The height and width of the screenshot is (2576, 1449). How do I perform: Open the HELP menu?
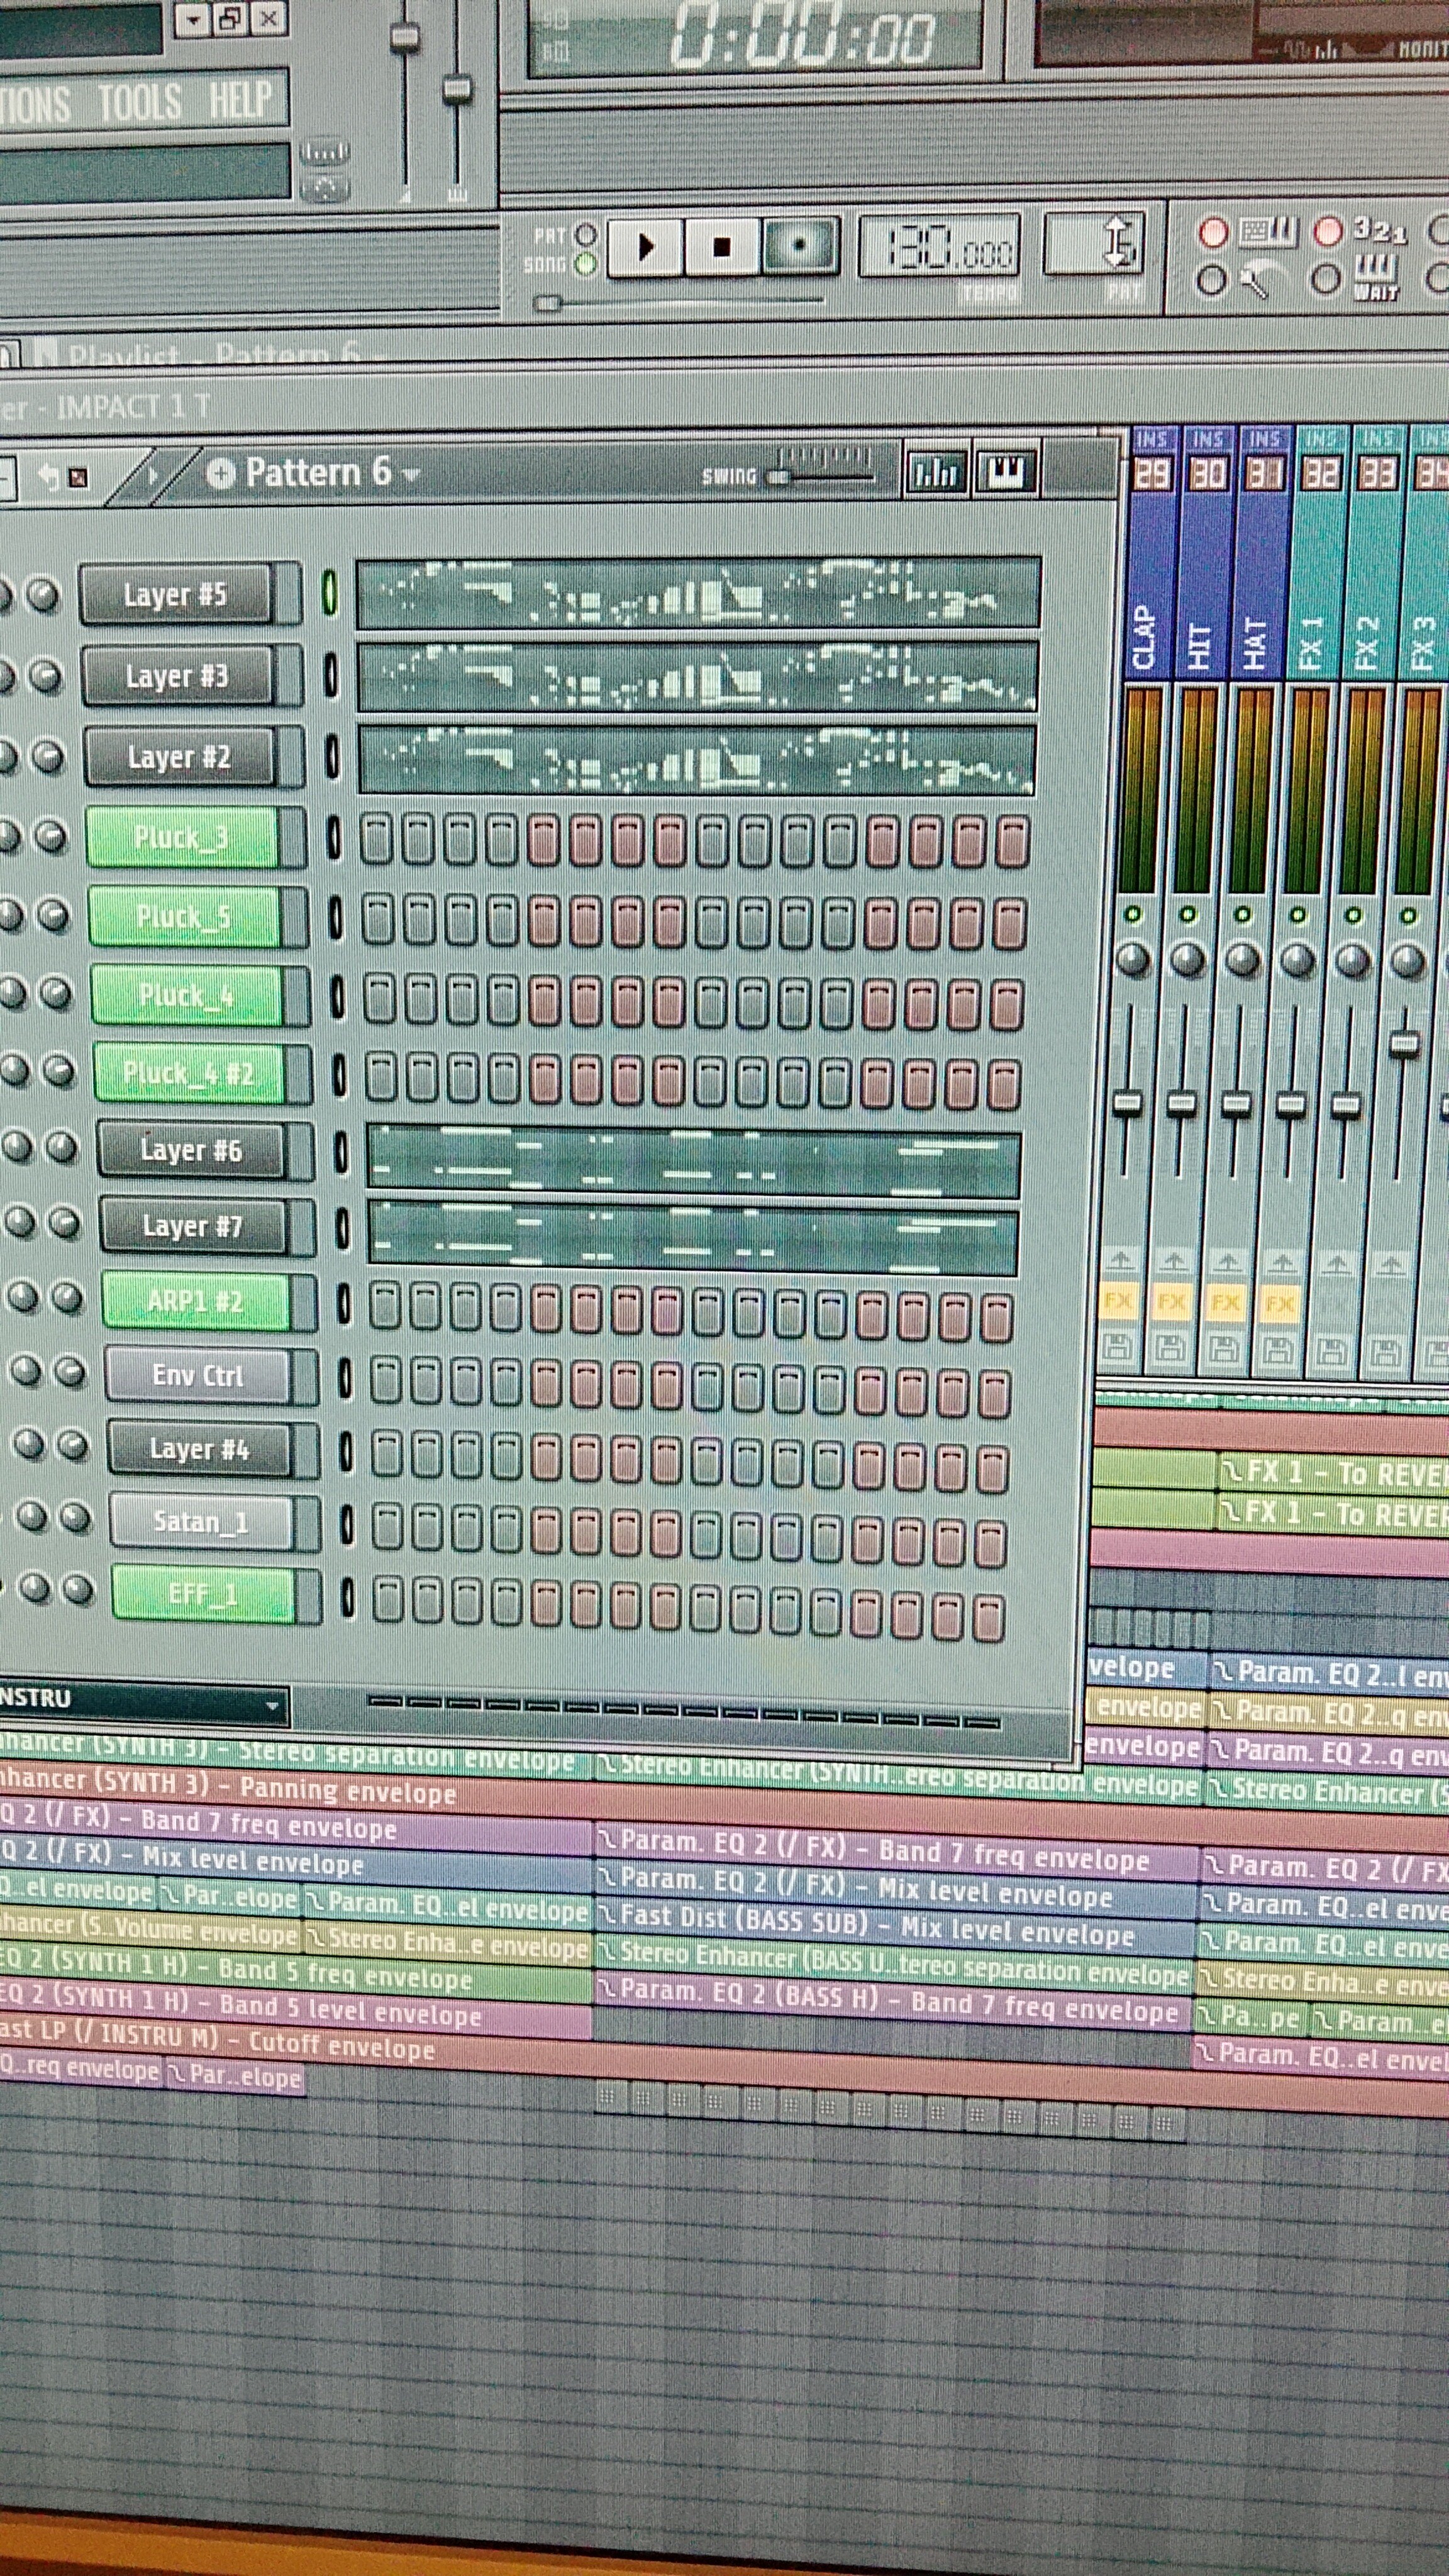coord(240,98)
